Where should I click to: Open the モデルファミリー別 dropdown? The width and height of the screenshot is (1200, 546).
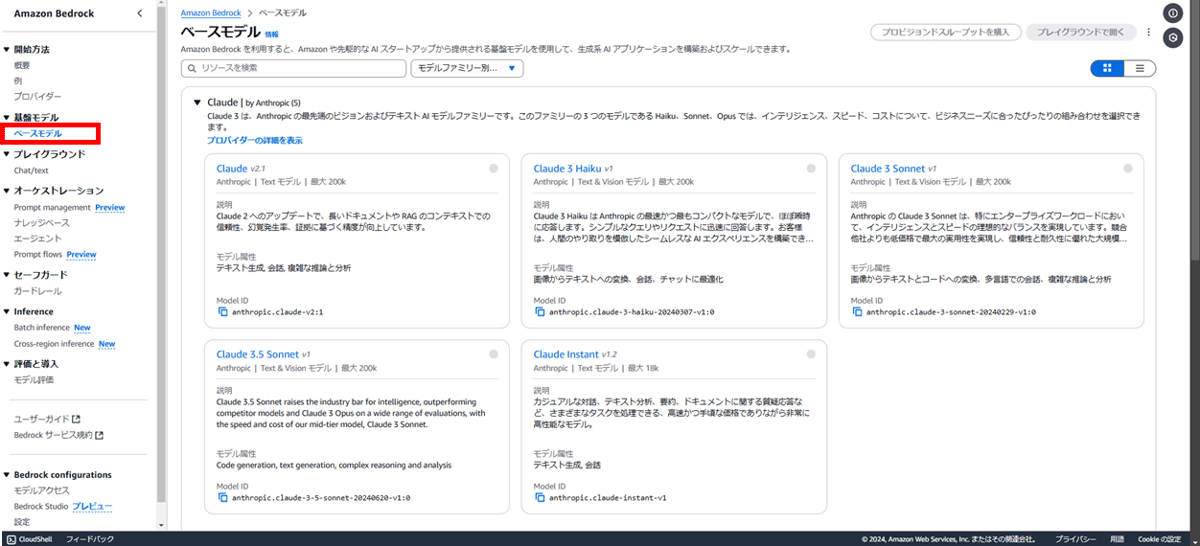click(x=467, y=68)
